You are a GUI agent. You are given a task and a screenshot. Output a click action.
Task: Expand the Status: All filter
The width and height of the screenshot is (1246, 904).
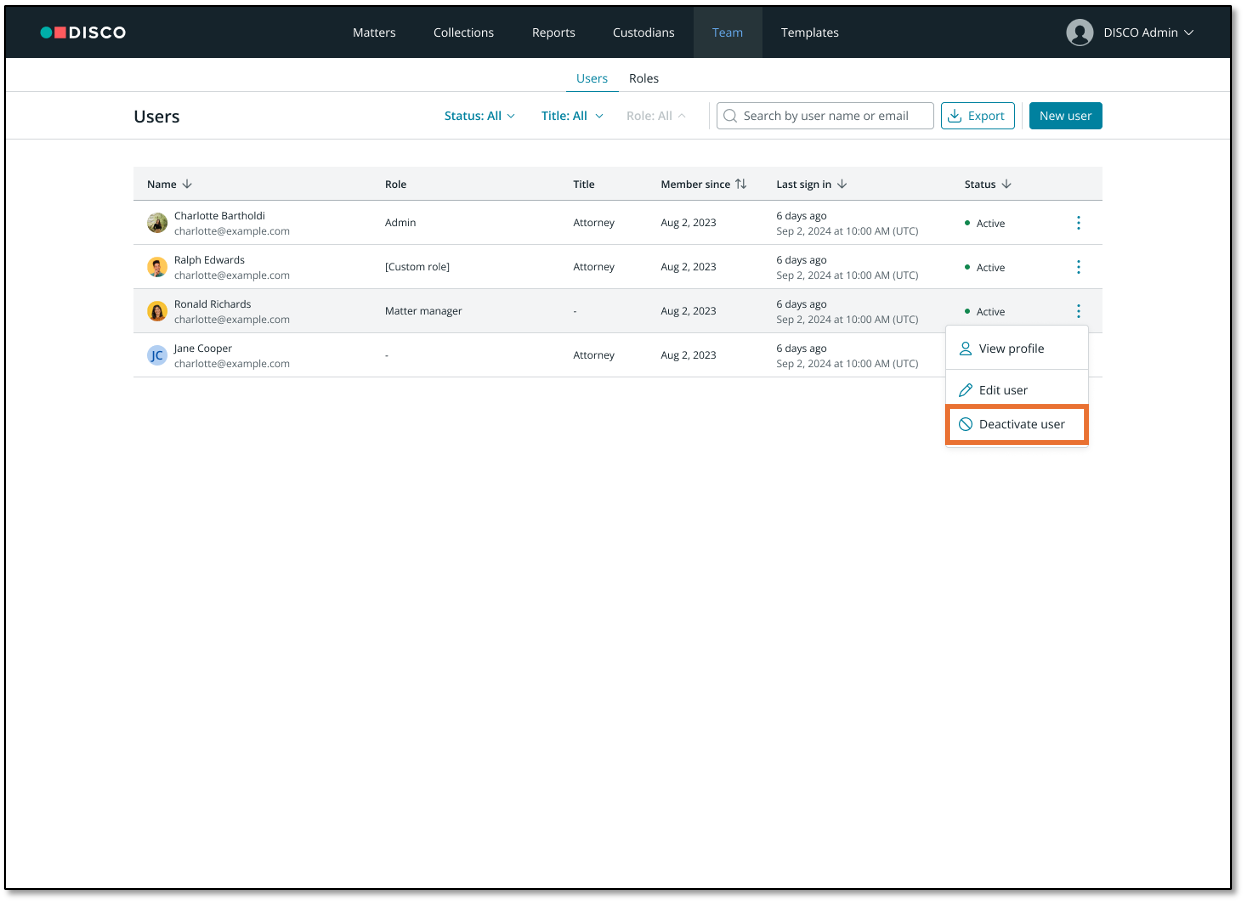(x=480, y=116)
